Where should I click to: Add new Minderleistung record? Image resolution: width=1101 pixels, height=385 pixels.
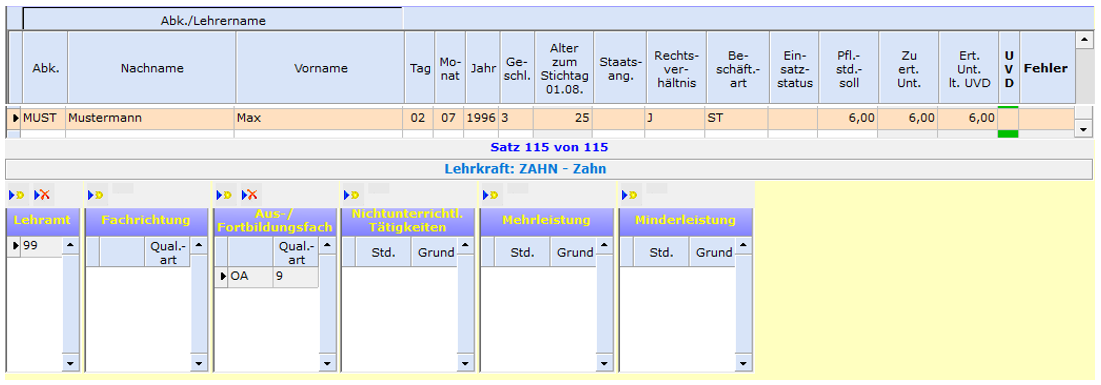tap(630, 195)
